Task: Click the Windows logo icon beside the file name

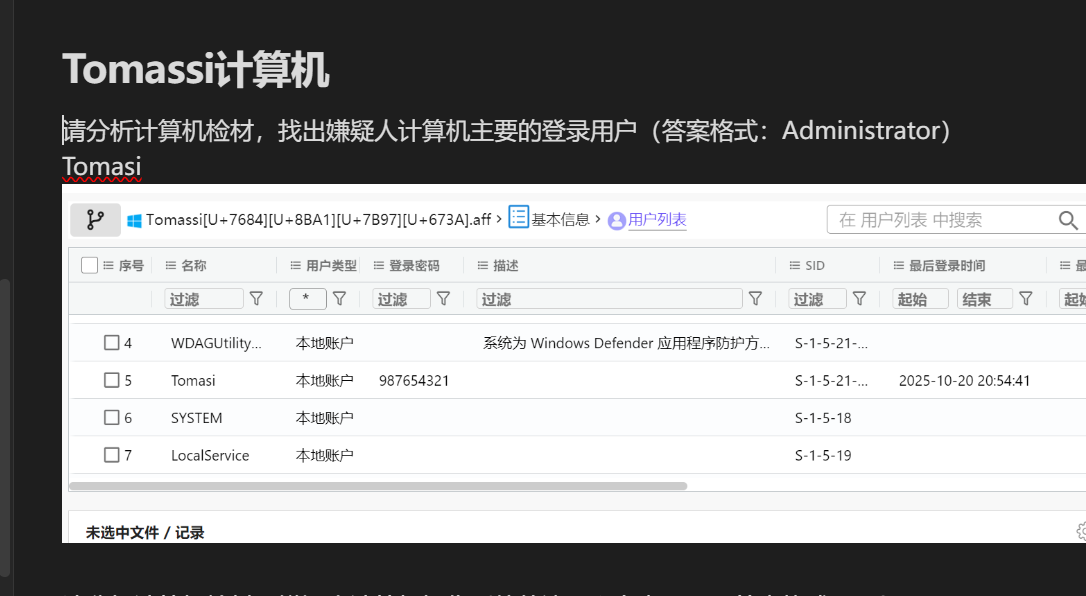Action: 134,219
